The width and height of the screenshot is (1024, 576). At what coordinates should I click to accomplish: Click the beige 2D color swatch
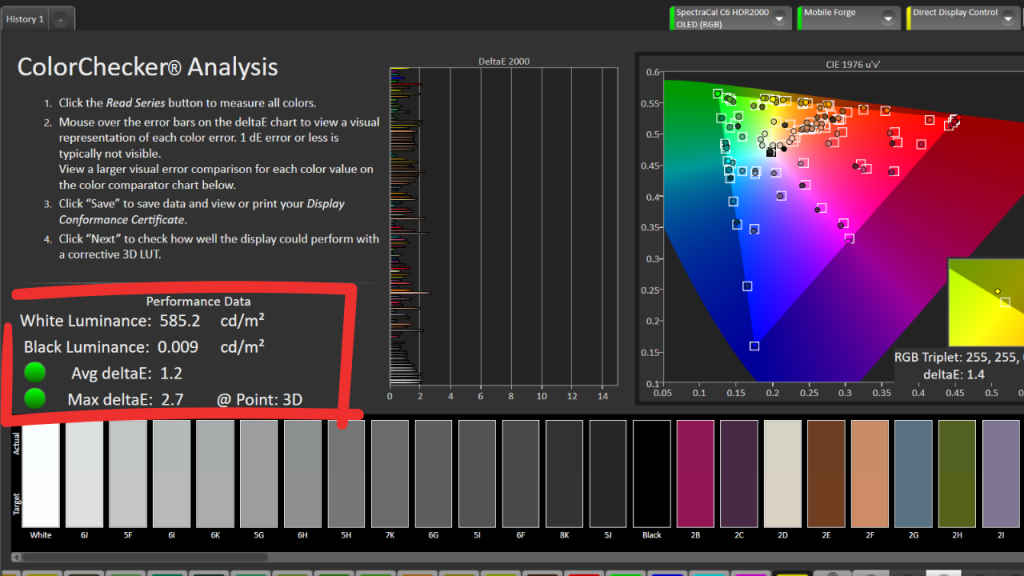pyautogui.click(x=782, y=473)
